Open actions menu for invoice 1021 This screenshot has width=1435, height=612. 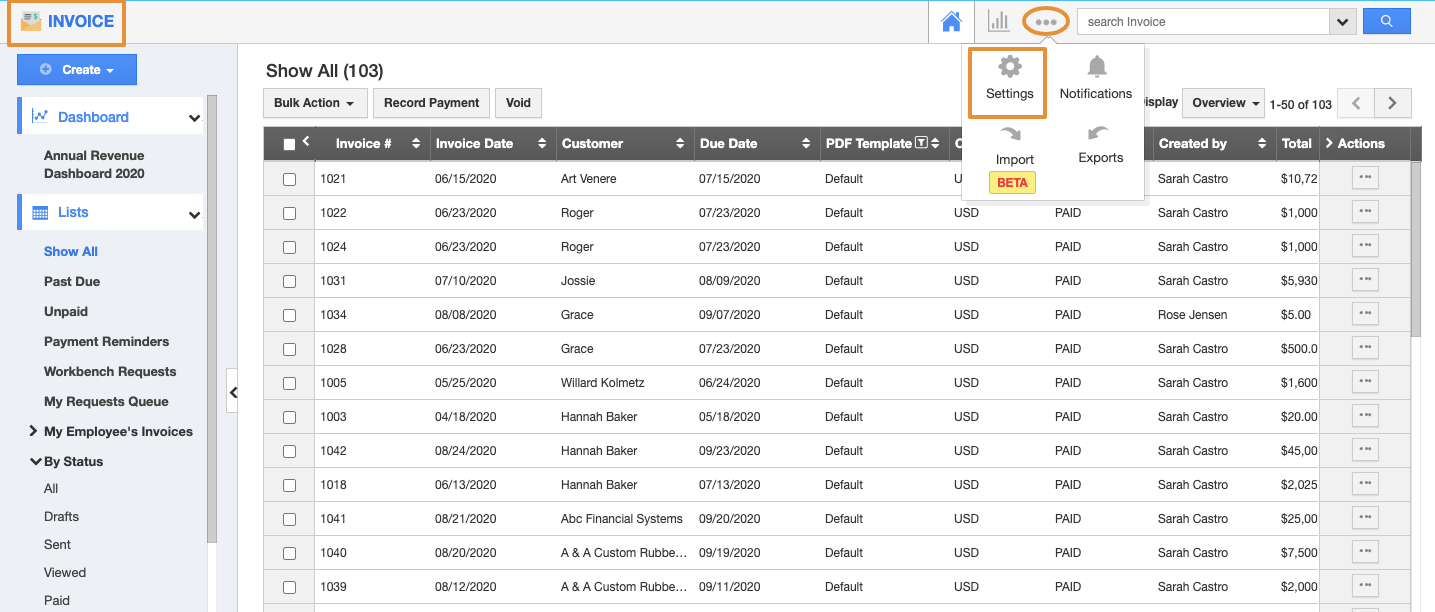[x=1365, y=178]
